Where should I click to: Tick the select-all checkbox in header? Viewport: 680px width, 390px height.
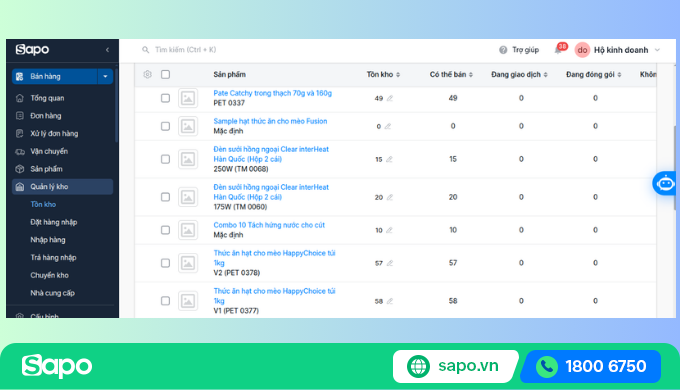pyautogui.click(x=165, y=74)
